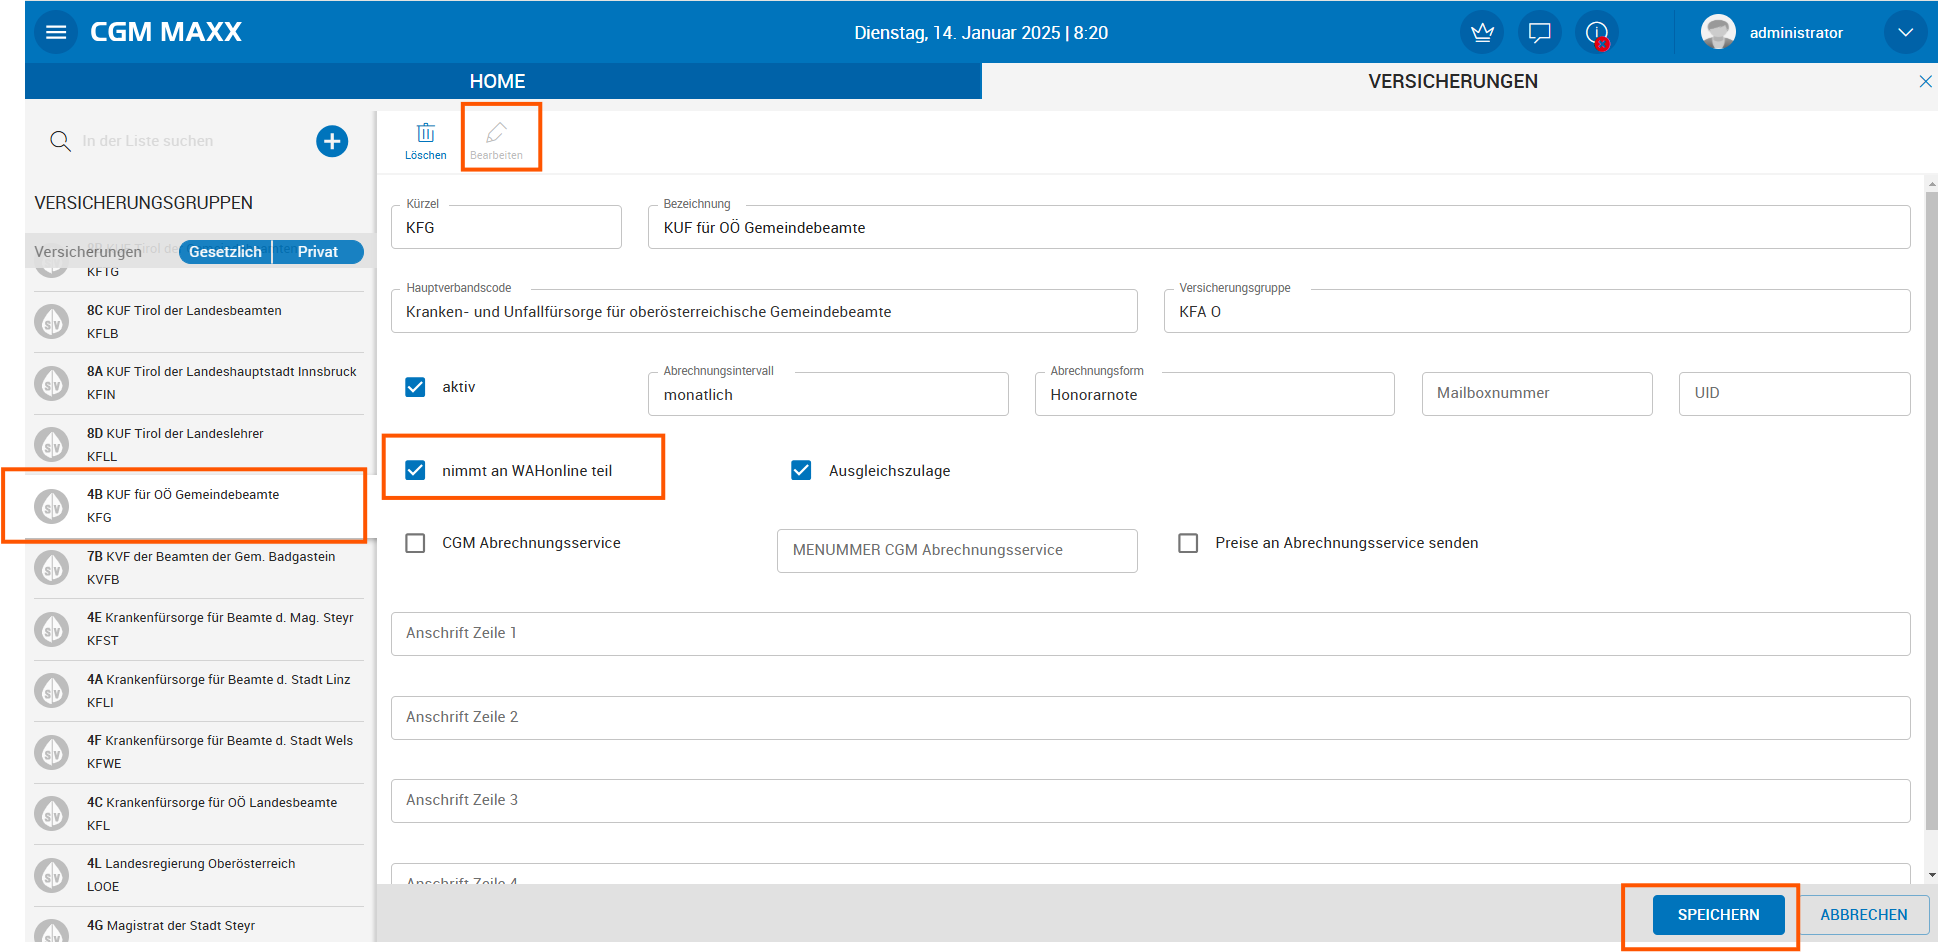Open the chat messages icon
The width and height of the screenshot is (1938, 952).
click(1540, 32)
